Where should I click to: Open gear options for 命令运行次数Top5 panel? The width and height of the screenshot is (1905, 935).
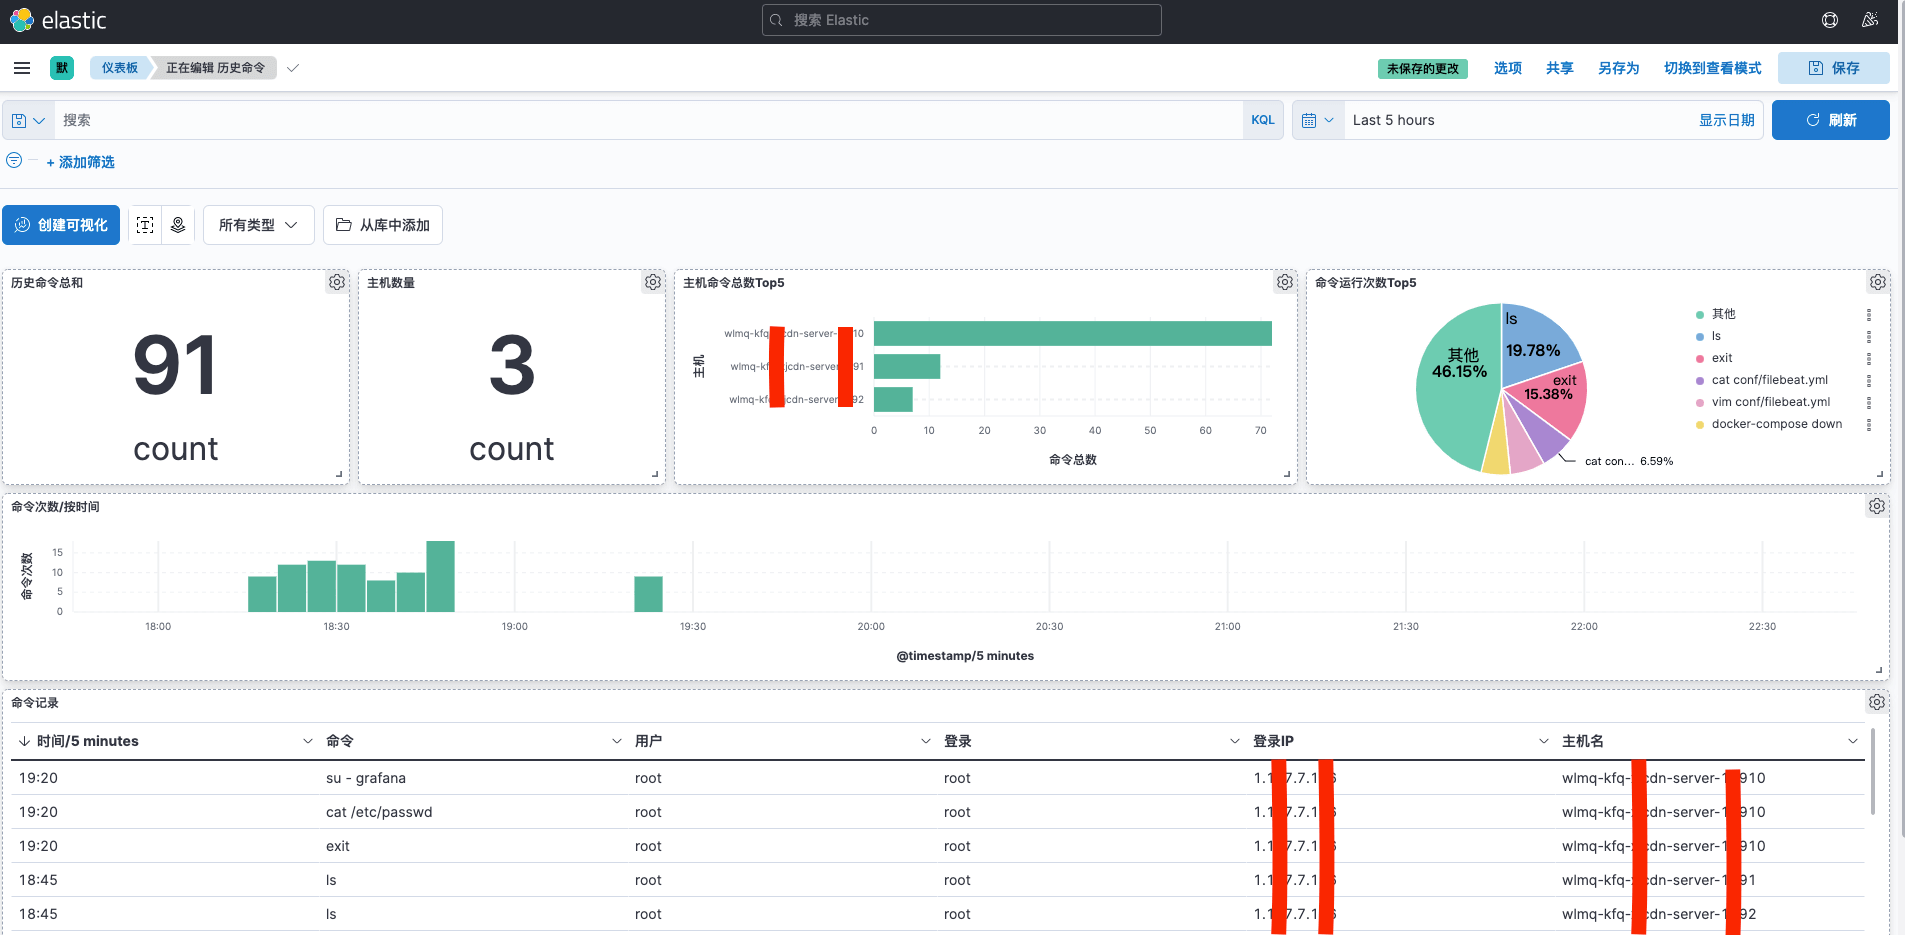[1878, 283]
